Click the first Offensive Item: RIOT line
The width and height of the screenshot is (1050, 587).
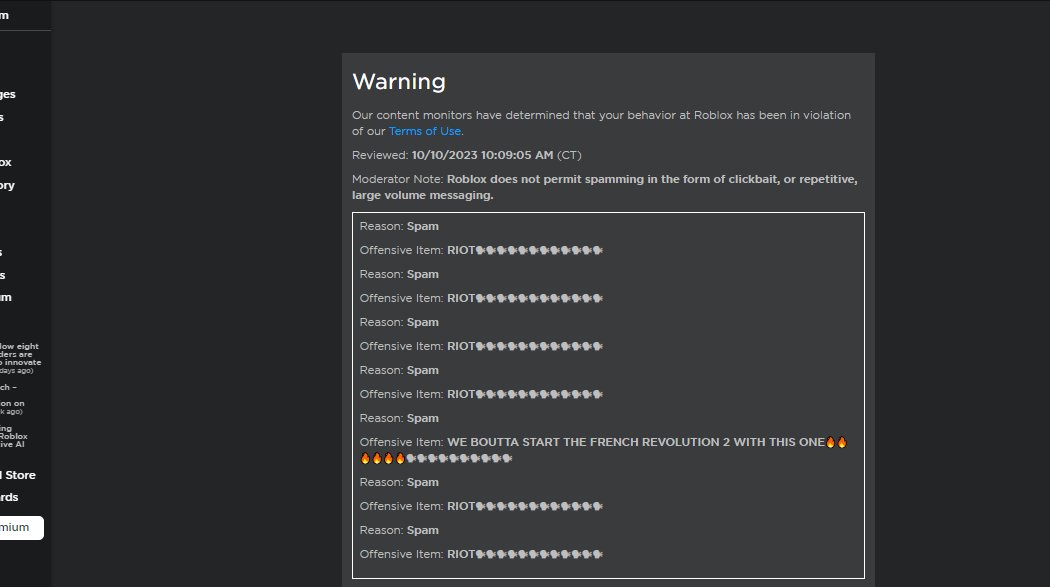tap(481, 250)
